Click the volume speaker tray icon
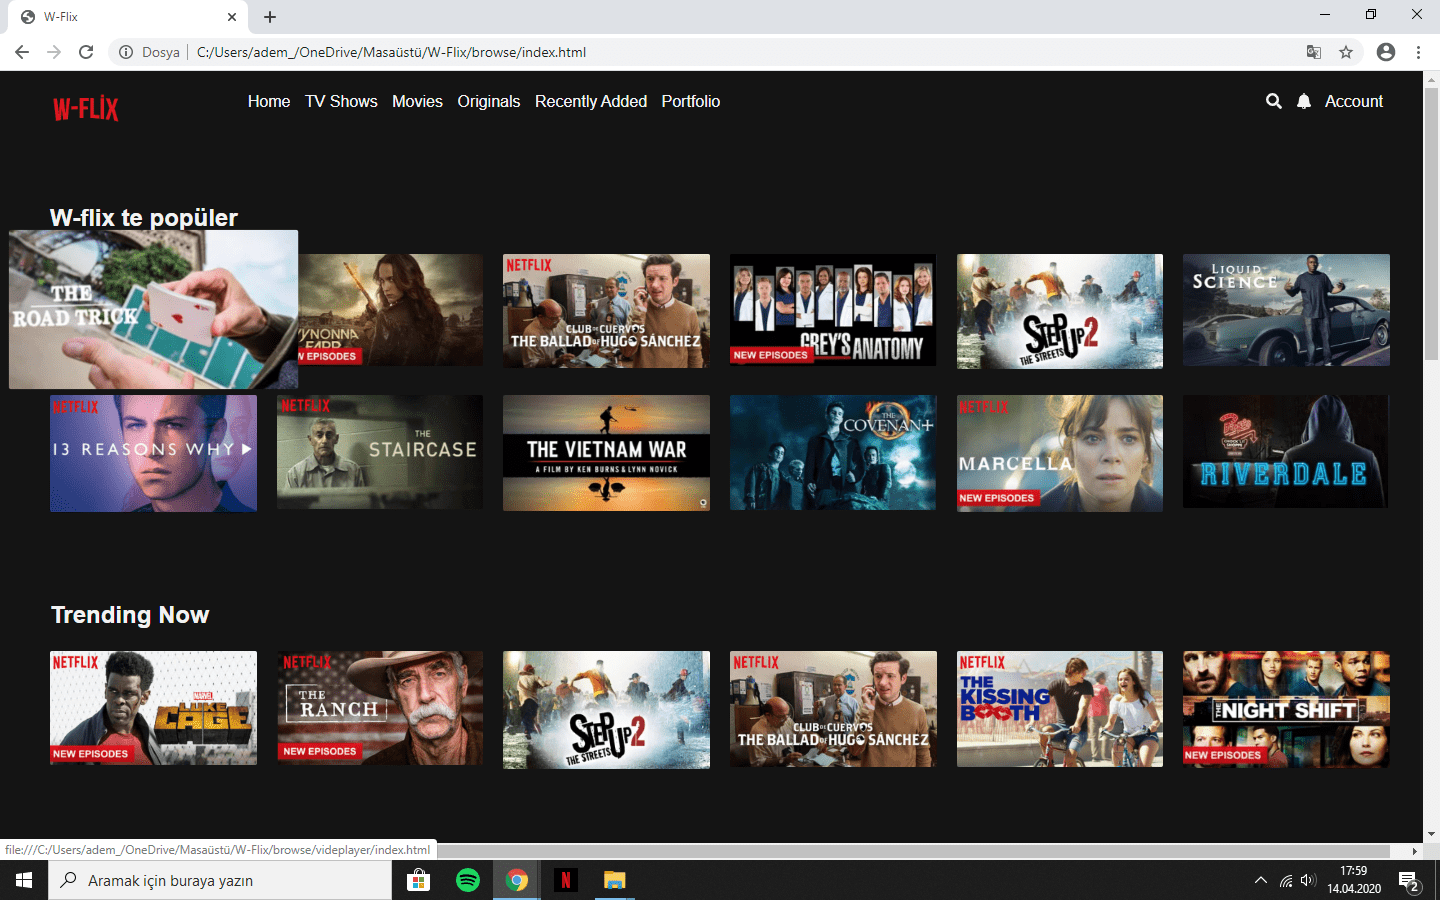The height and width of the screenshot is (900, 1440). (1308, 880)
